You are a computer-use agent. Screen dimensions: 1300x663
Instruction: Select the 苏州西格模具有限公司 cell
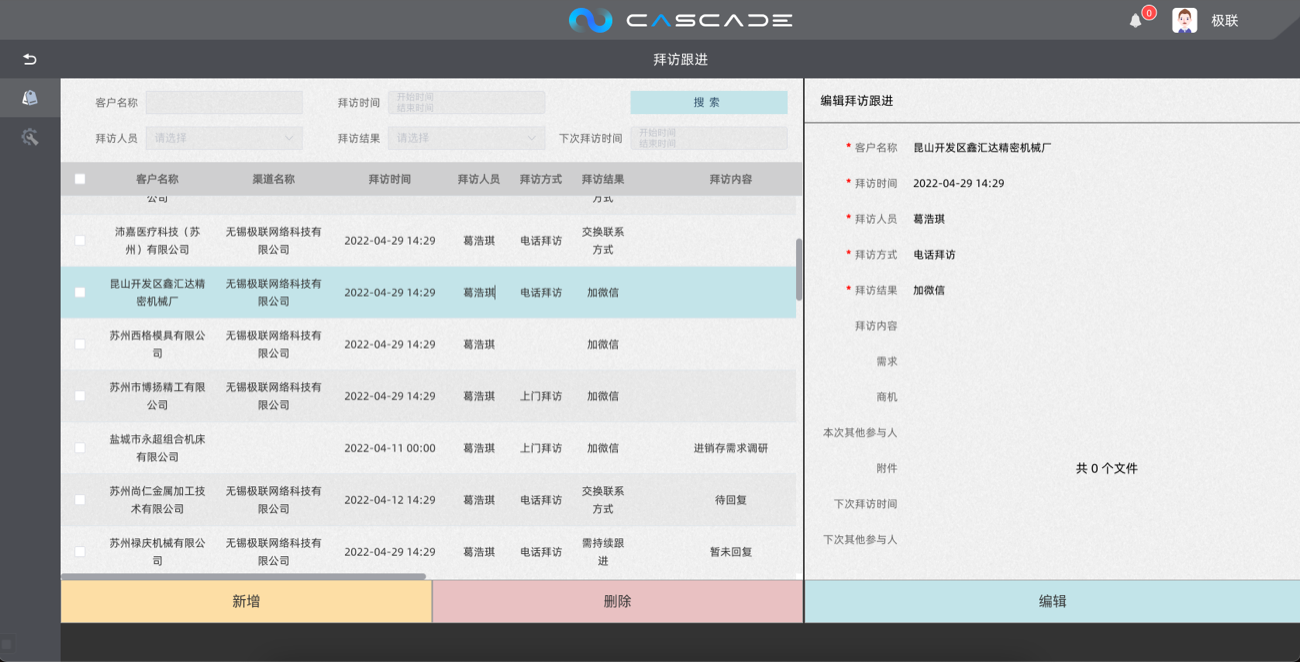[x=157, y=344]
